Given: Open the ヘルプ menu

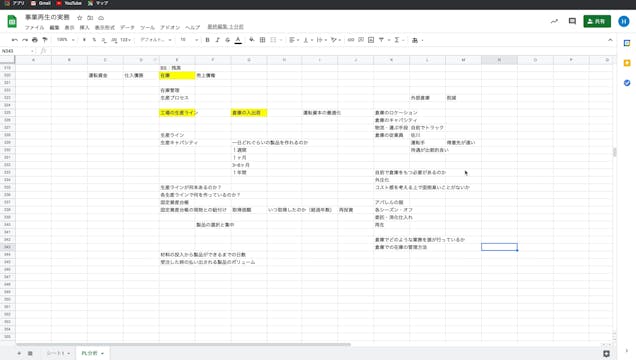Looking at the screenshot, I should tap(193, 28).
